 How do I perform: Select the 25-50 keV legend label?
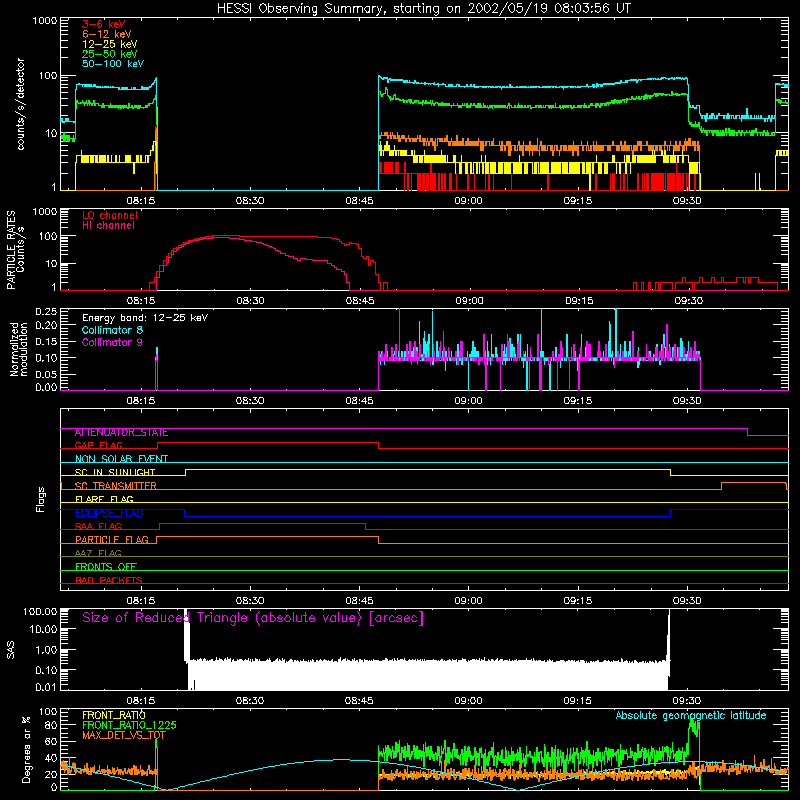point(110,54)
